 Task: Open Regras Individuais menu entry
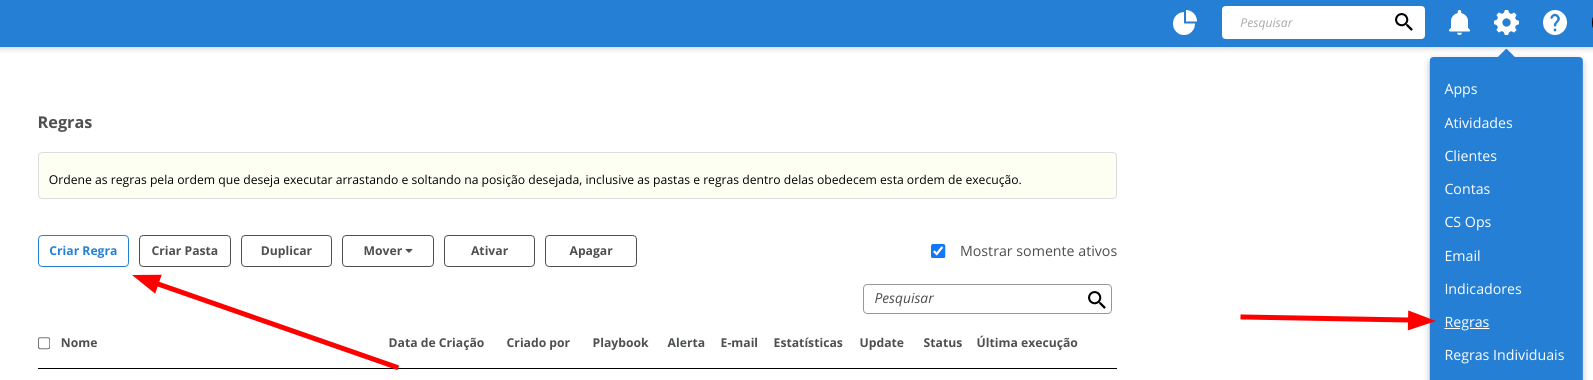tap(1504, 355)
